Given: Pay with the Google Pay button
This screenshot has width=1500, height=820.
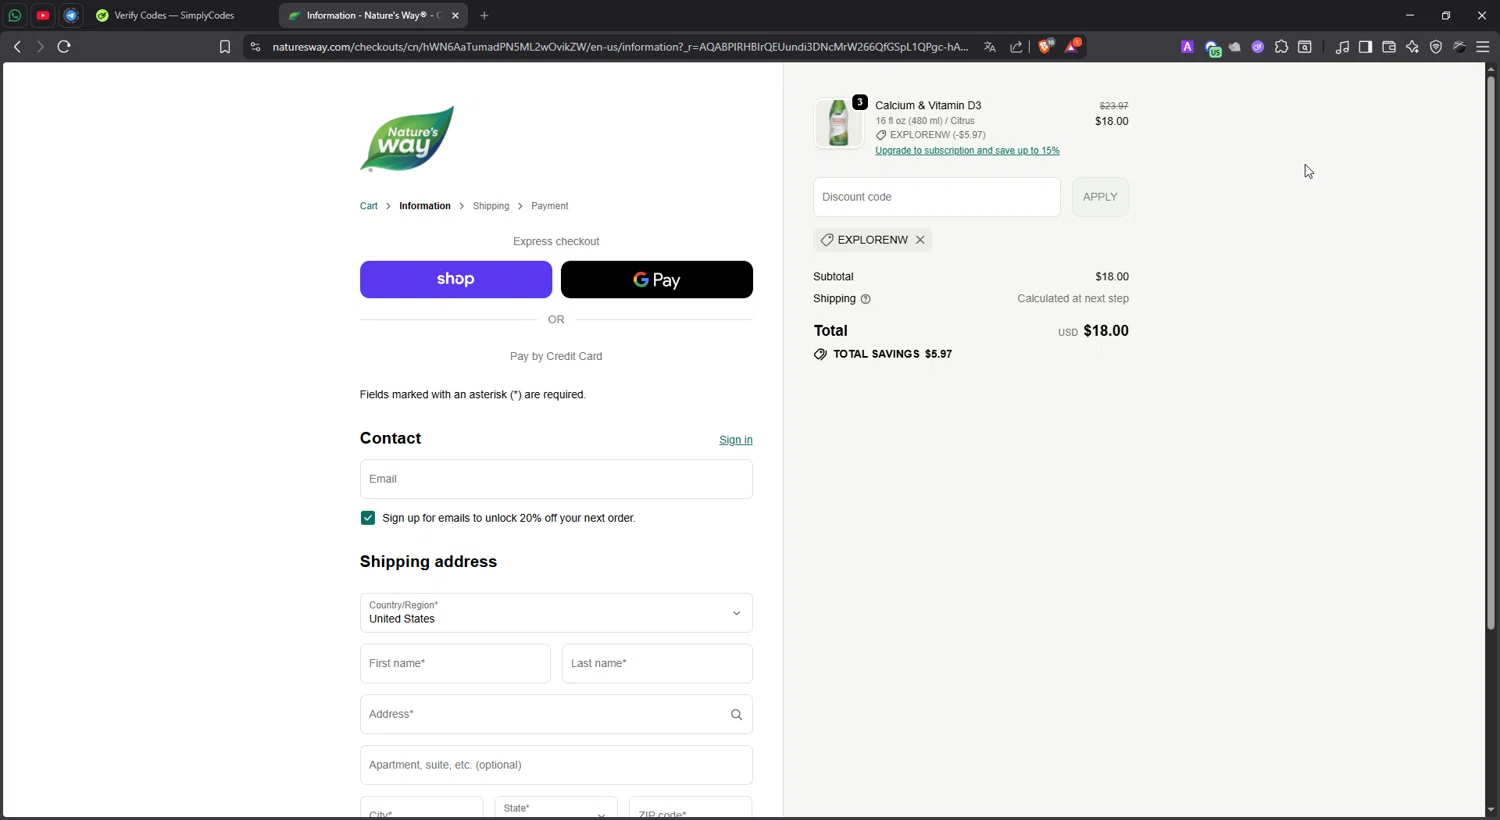Looking at the screenshot, I should click(657, 280).
